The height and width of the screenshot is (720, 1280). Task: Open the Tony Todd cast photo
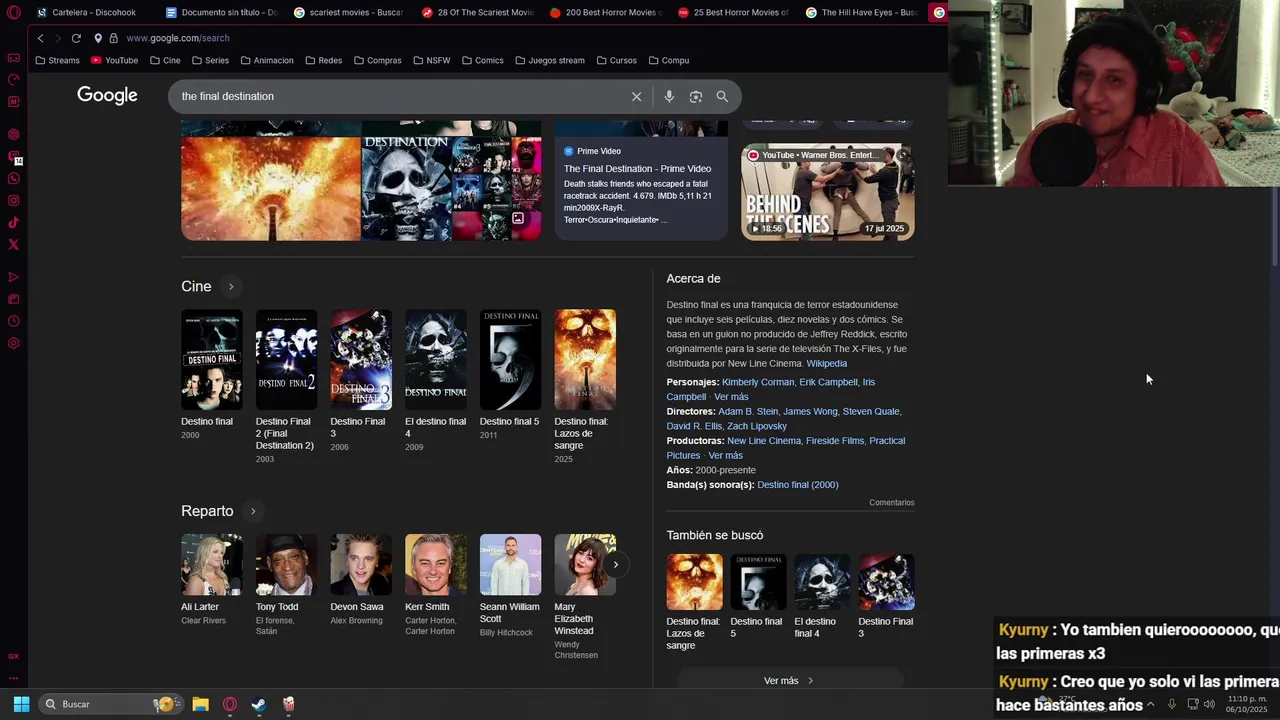286,565
